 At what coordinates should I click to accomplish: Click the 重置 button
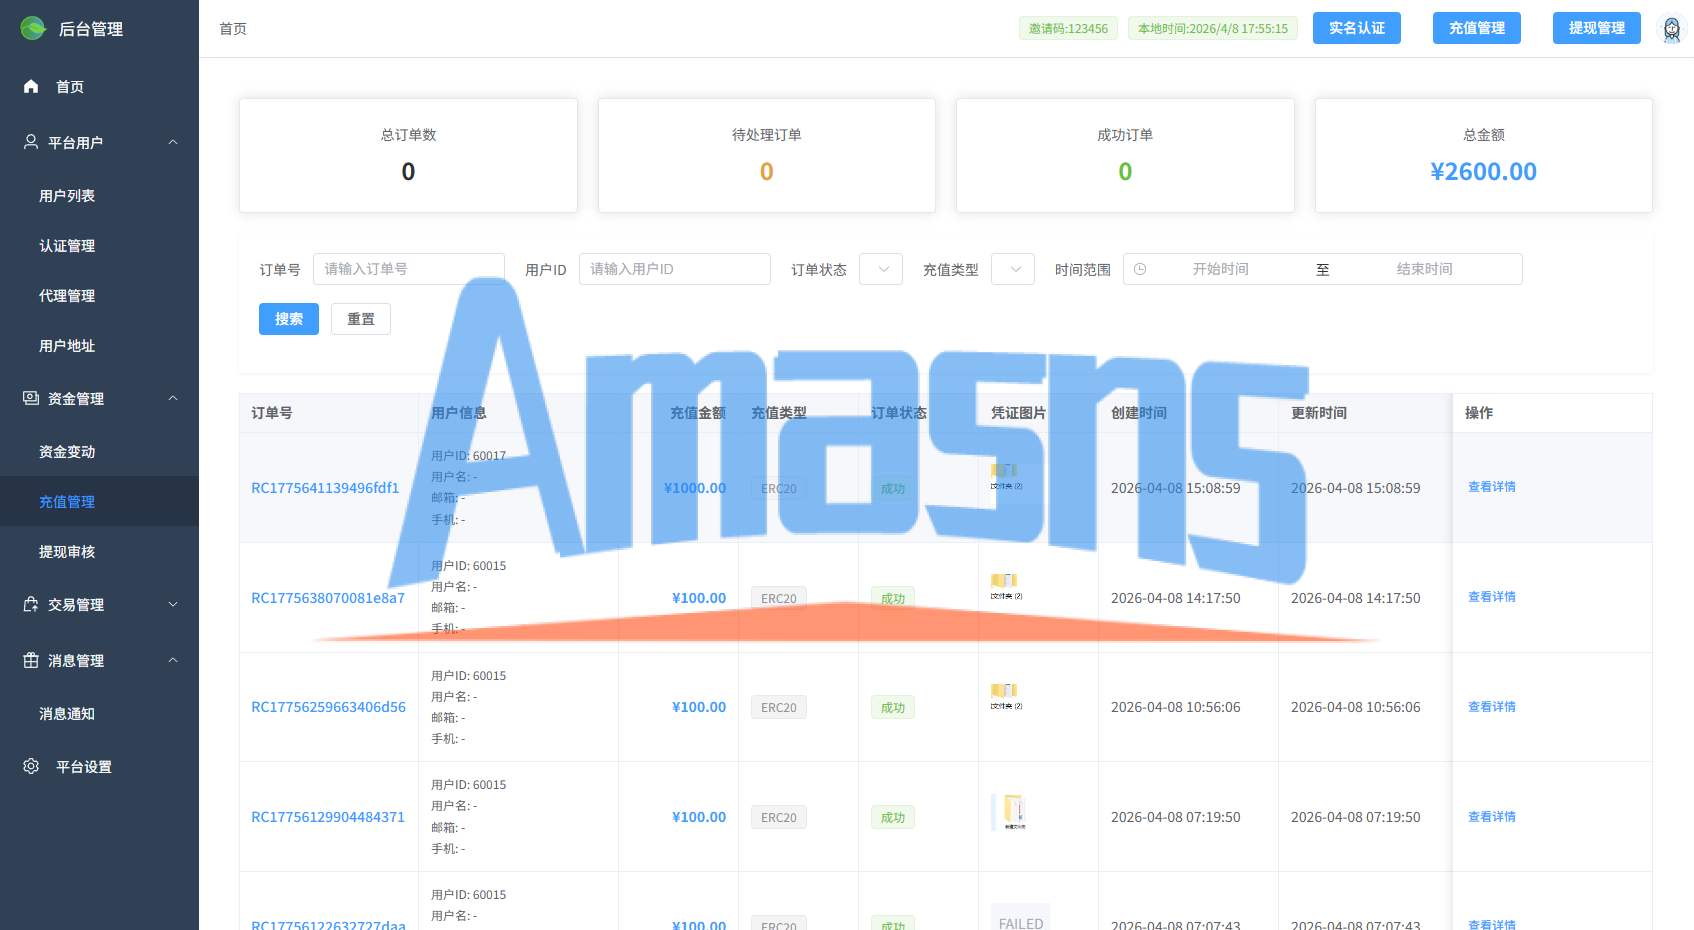click(x=361, y=319)
